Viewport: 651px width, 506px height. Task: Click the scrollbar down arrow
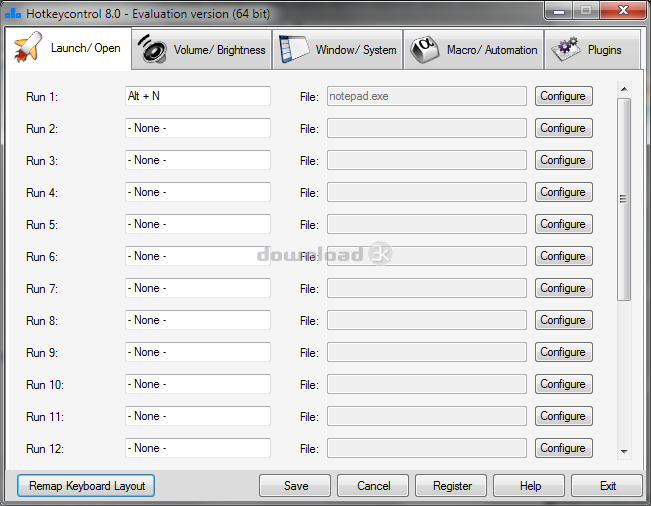point(624,452)
